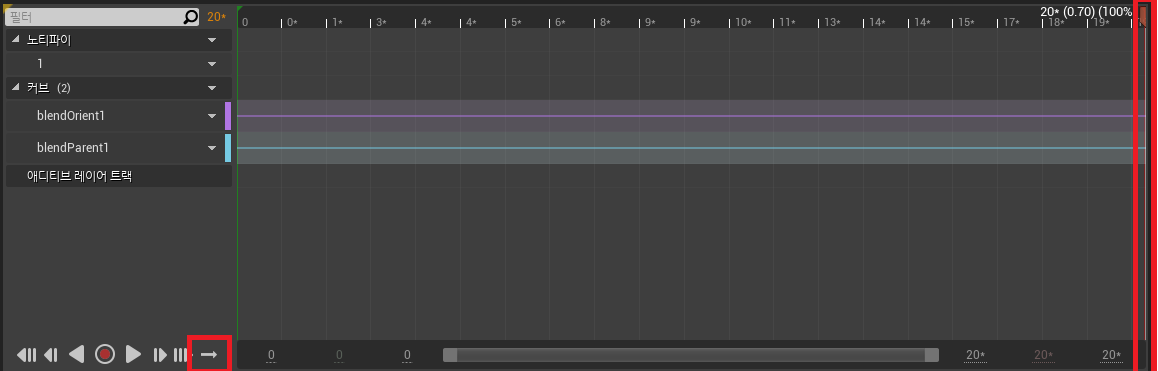Grab the left handle of range scrollbar

click(x=450, y=355)
